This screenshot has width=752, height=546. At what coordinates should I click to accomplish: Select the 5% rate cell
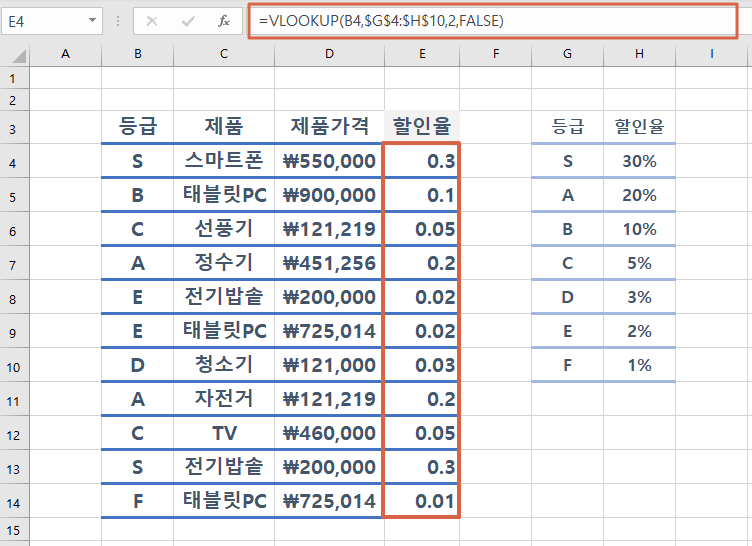[639, 263]
